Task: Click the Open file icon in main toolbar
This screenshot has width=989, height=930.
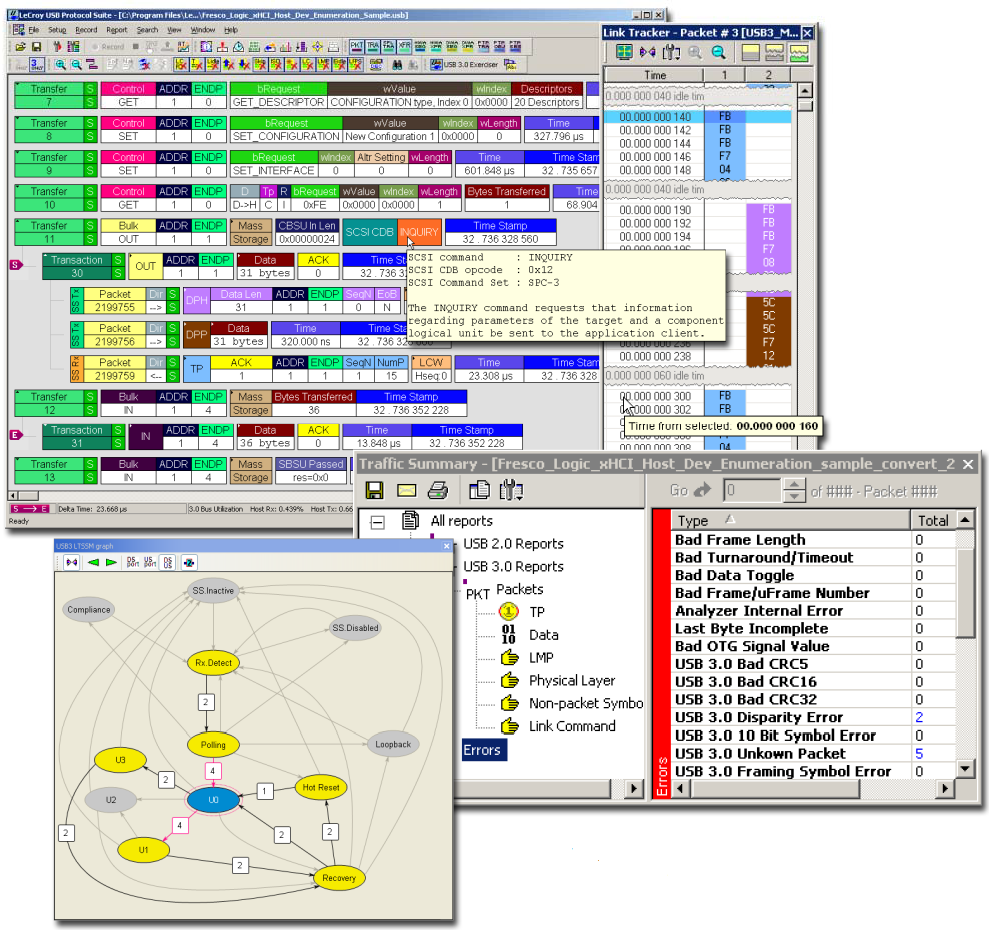Action: [20, 46]
